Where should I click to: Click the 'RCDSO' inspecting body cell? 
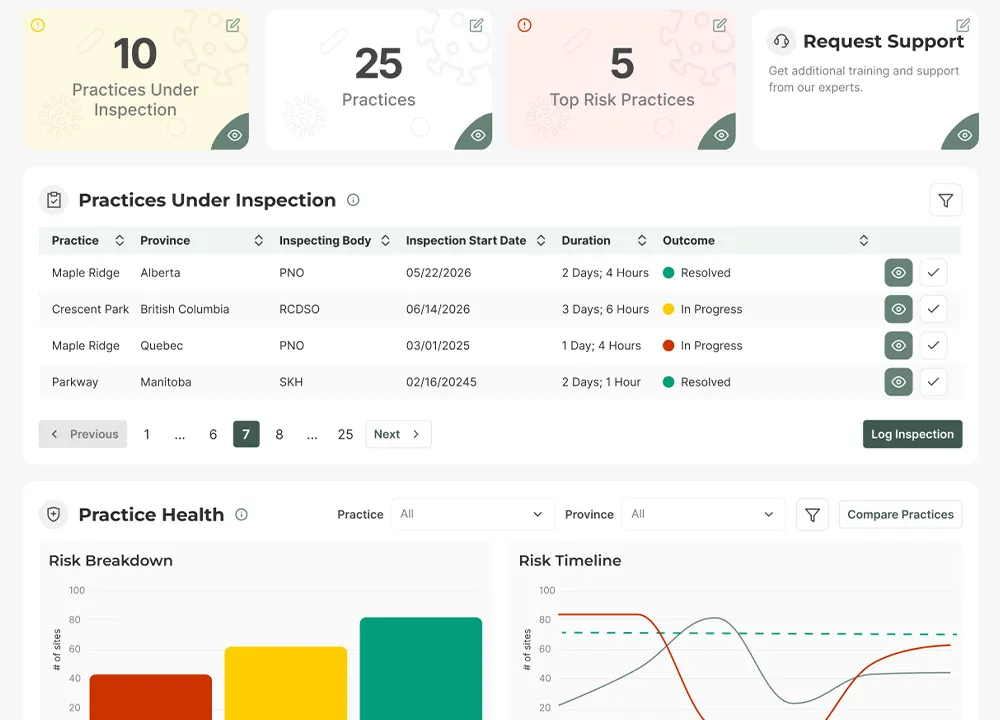tap(299, 309)
